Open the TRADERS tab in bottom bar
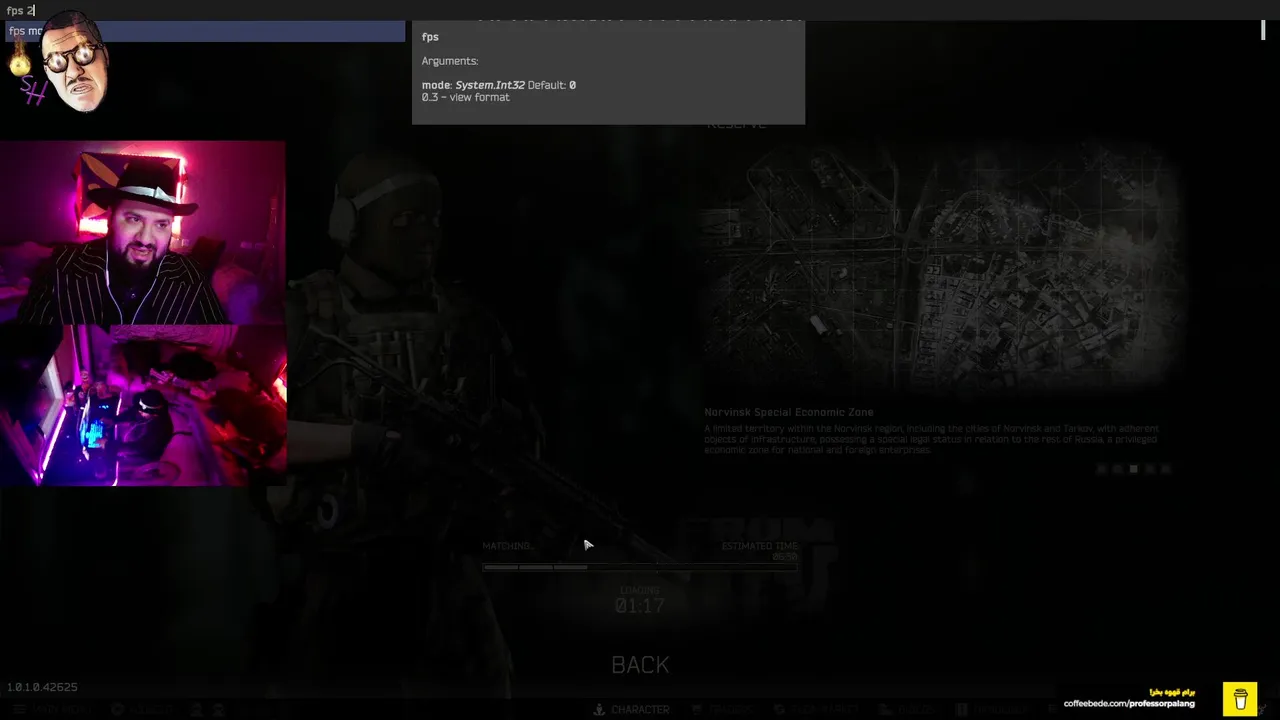 721,710
